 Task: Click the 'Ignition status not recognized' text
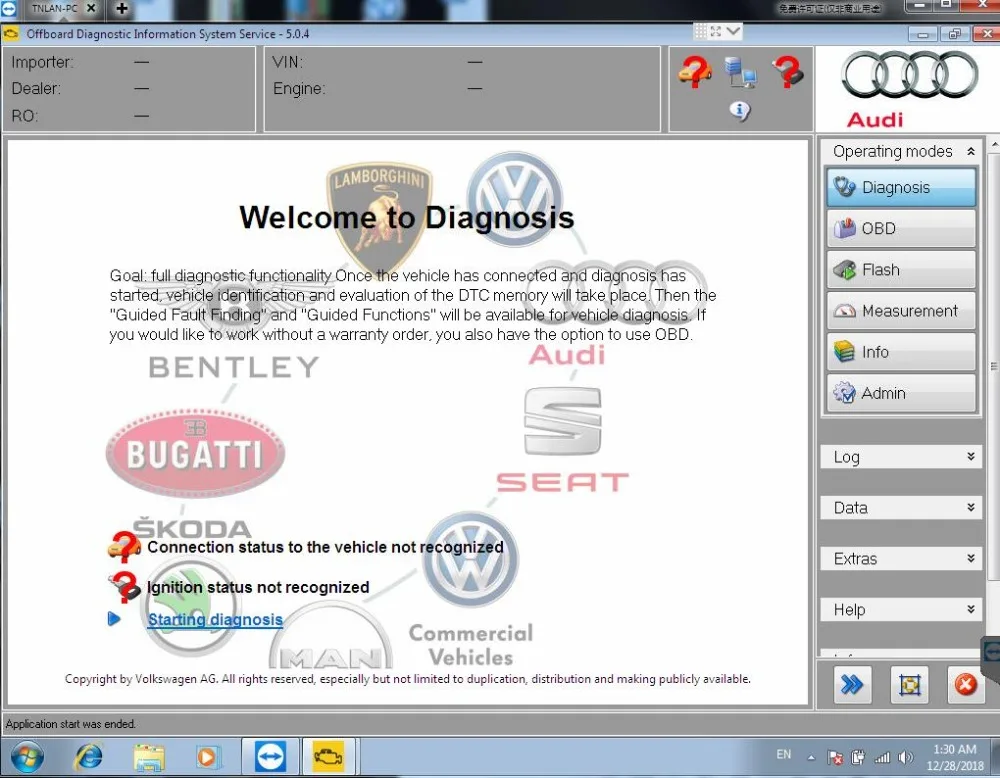[x=258, y=587]
